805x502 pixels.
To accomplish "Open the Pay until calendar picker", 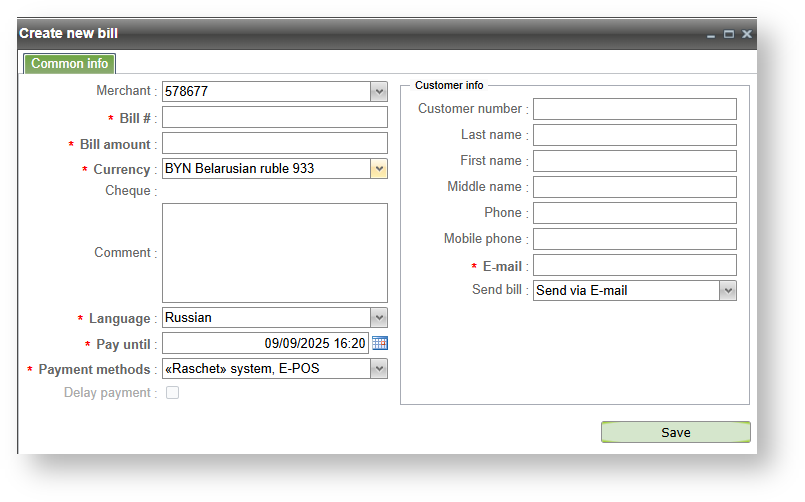I will [x=380, y=343].
